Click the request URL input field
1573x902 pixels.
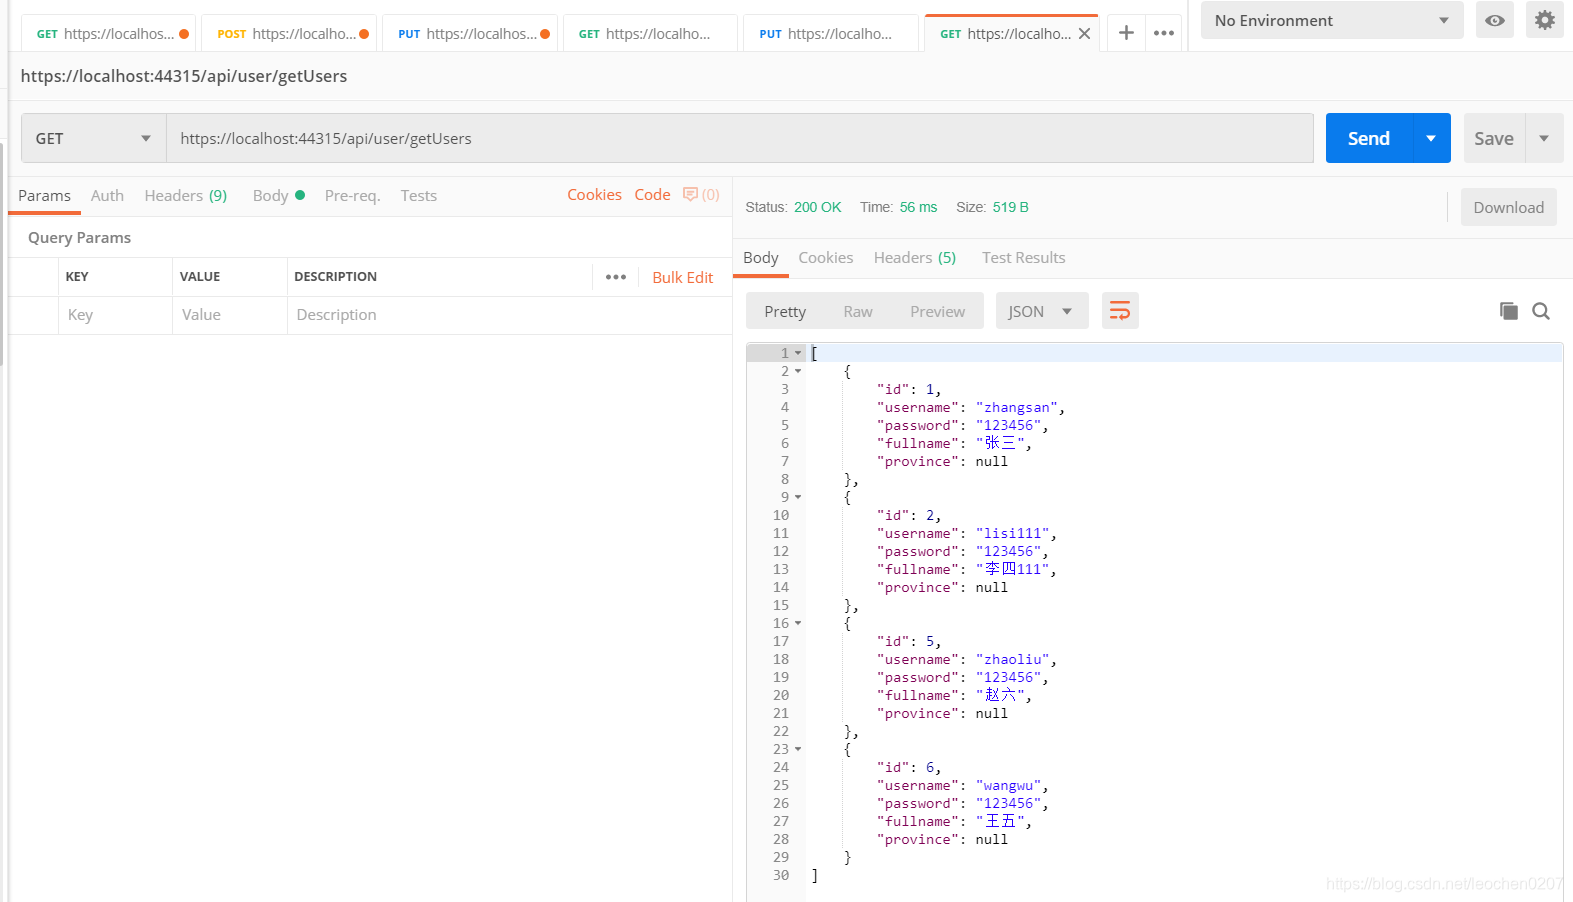(739, 138)
